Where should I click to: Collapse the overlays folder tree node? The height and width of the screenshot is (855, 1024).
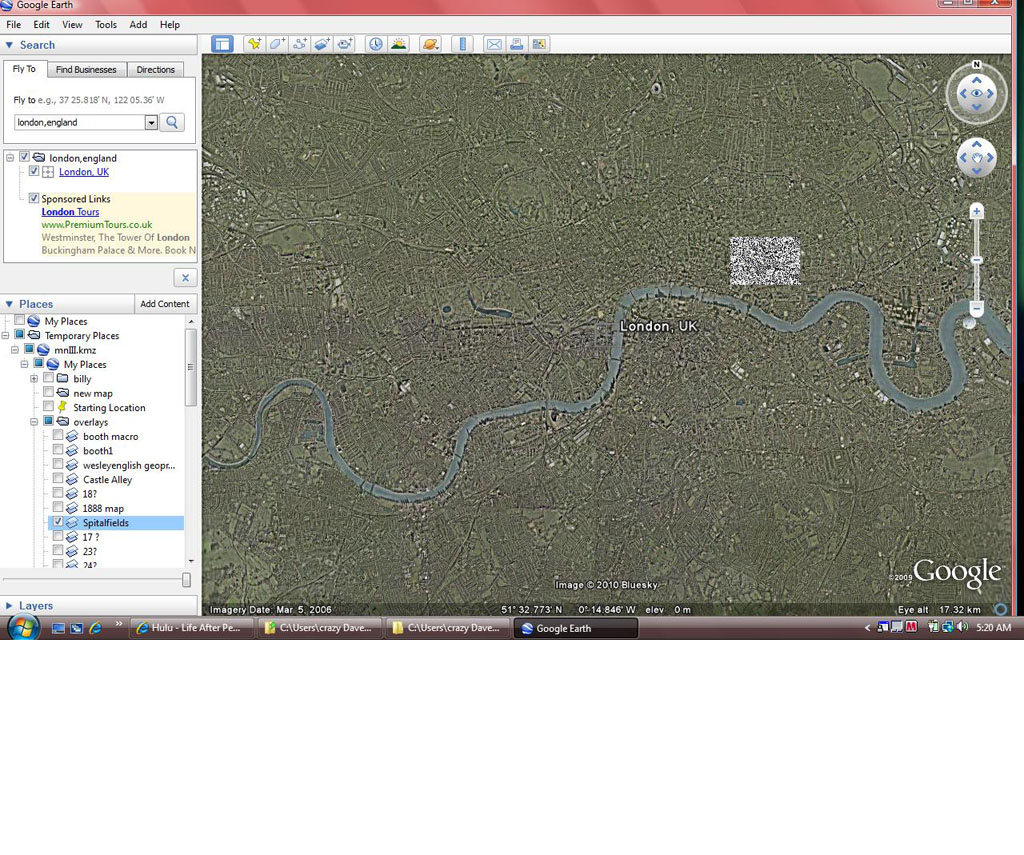(x=34, y=422)
